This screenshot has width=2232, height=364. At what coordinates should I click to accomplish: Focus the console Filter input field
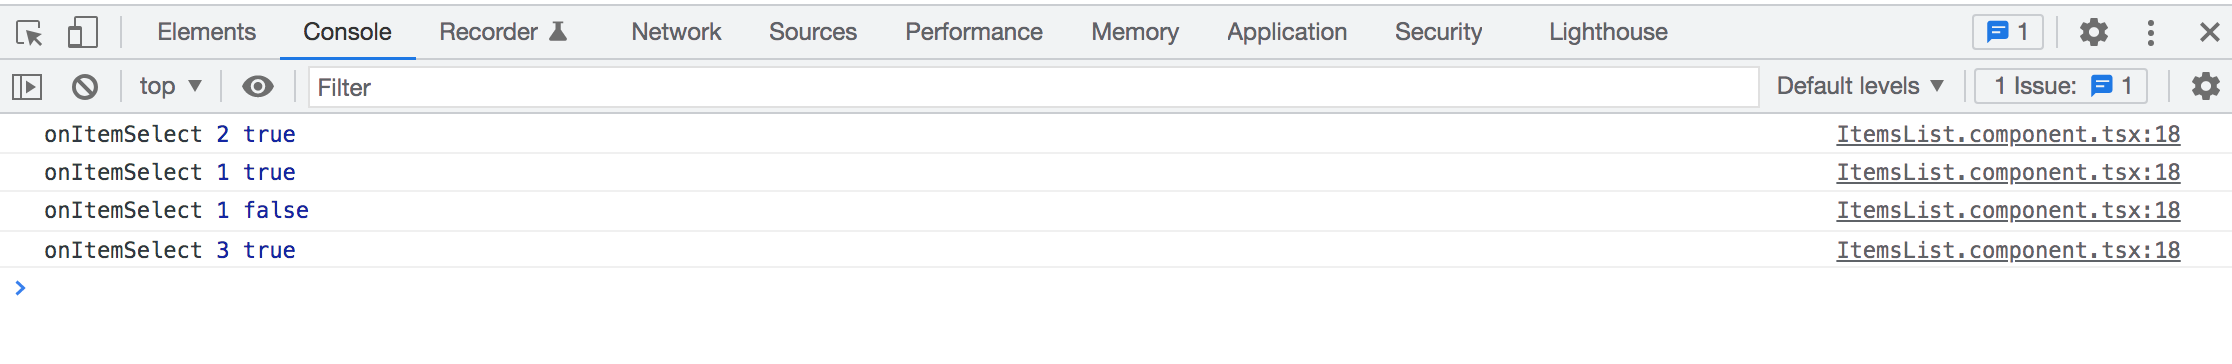point(1033,87)
